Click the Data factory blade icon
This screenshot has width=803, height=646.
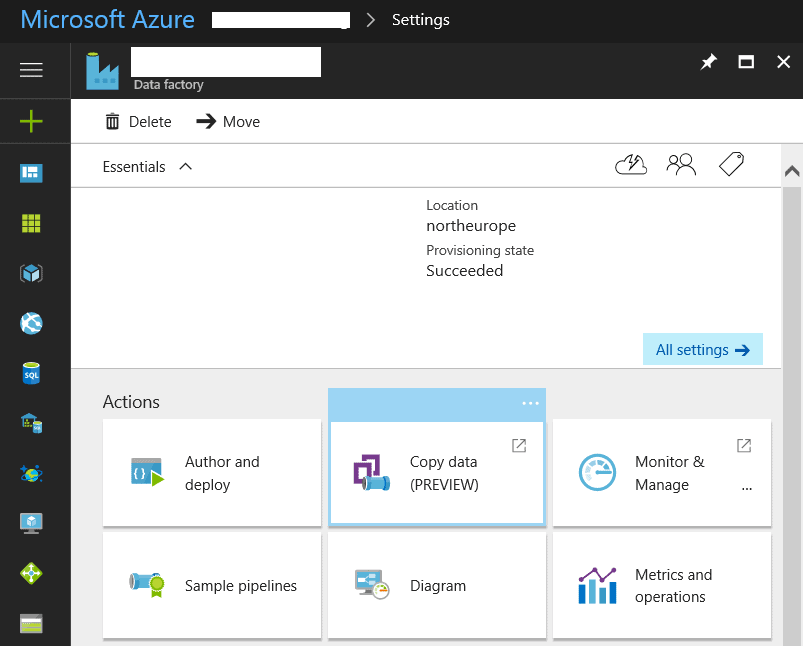point(102,71)
